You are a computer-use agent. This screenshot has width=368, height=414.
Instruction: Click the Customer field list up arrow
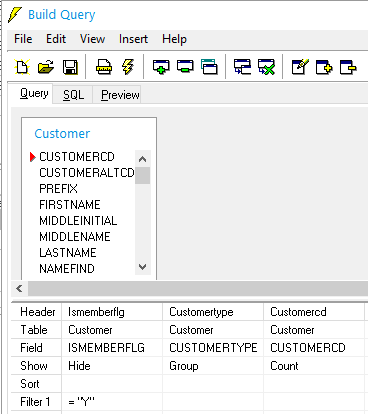[142, 159]
